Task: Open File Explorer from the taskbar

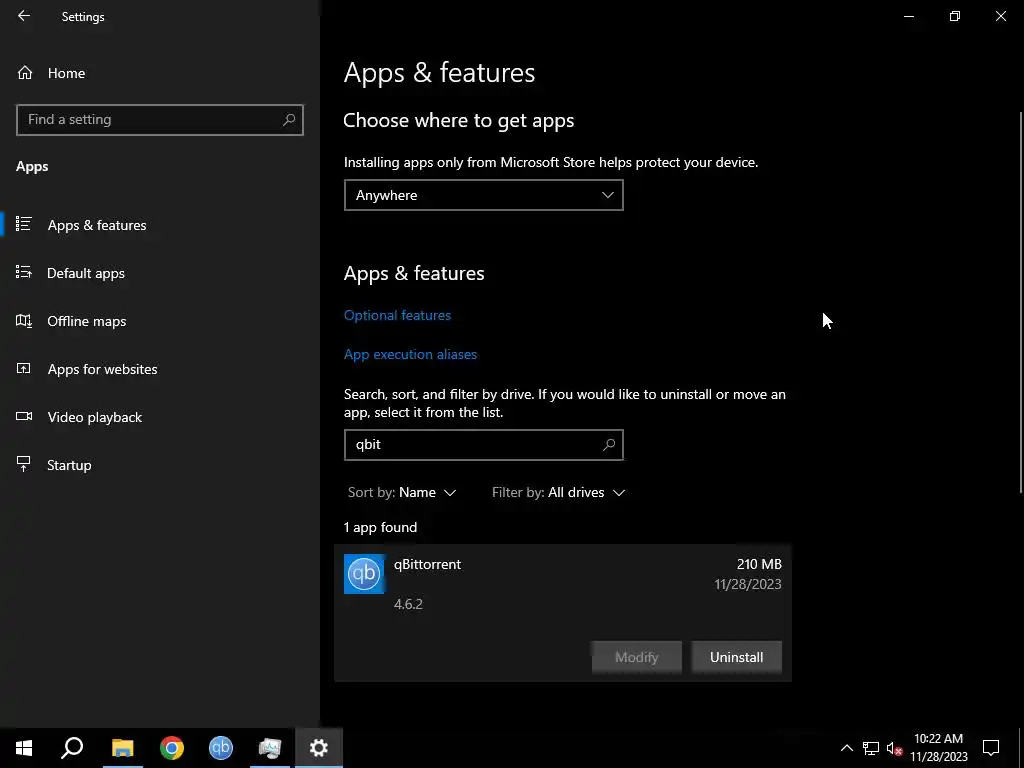Action: click(122, 748)
